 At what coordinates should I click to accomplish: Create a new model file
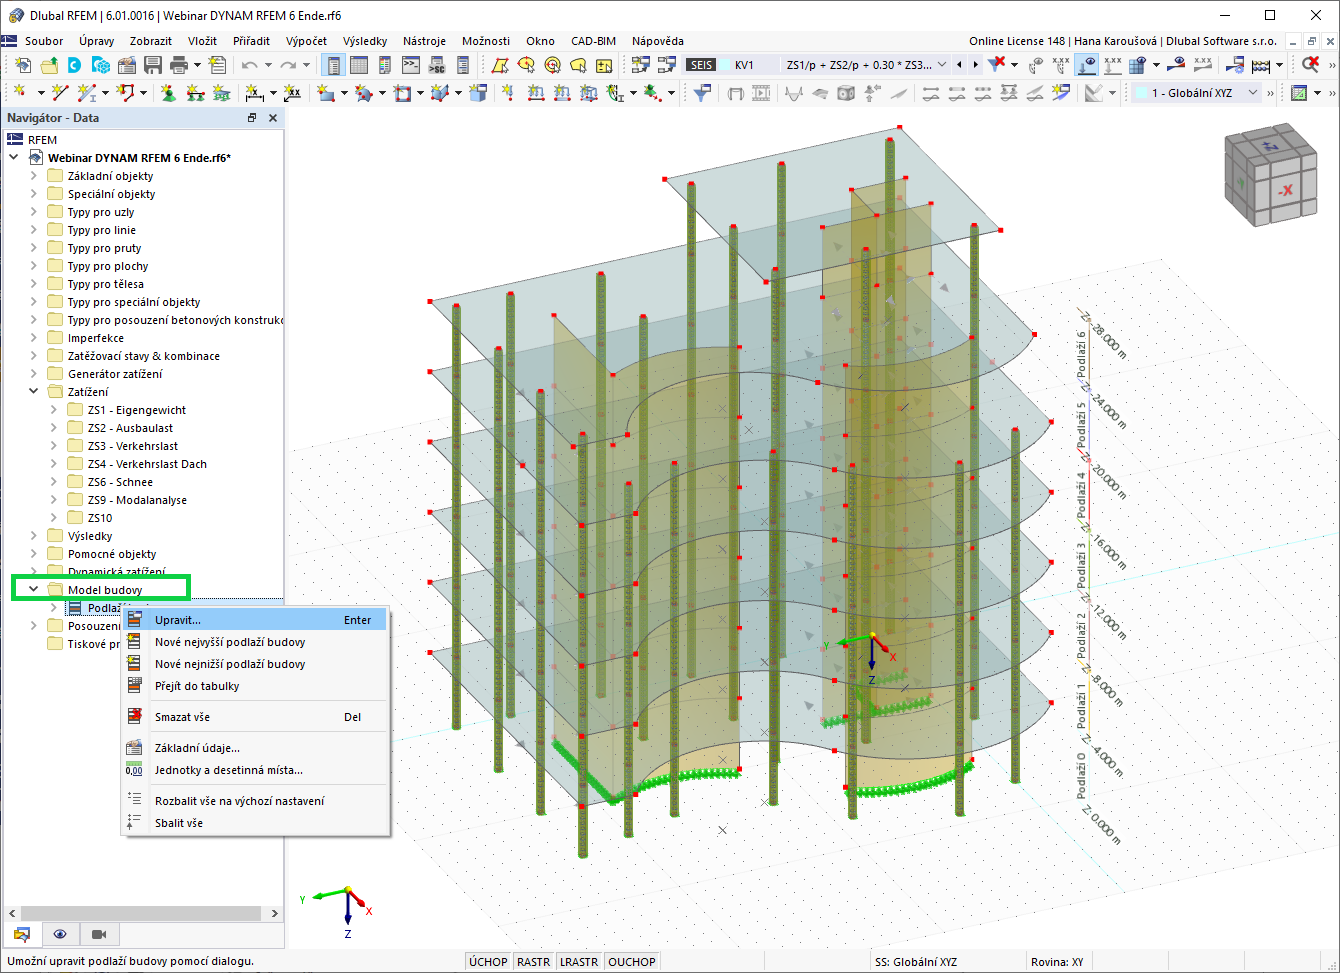(22, 65)
